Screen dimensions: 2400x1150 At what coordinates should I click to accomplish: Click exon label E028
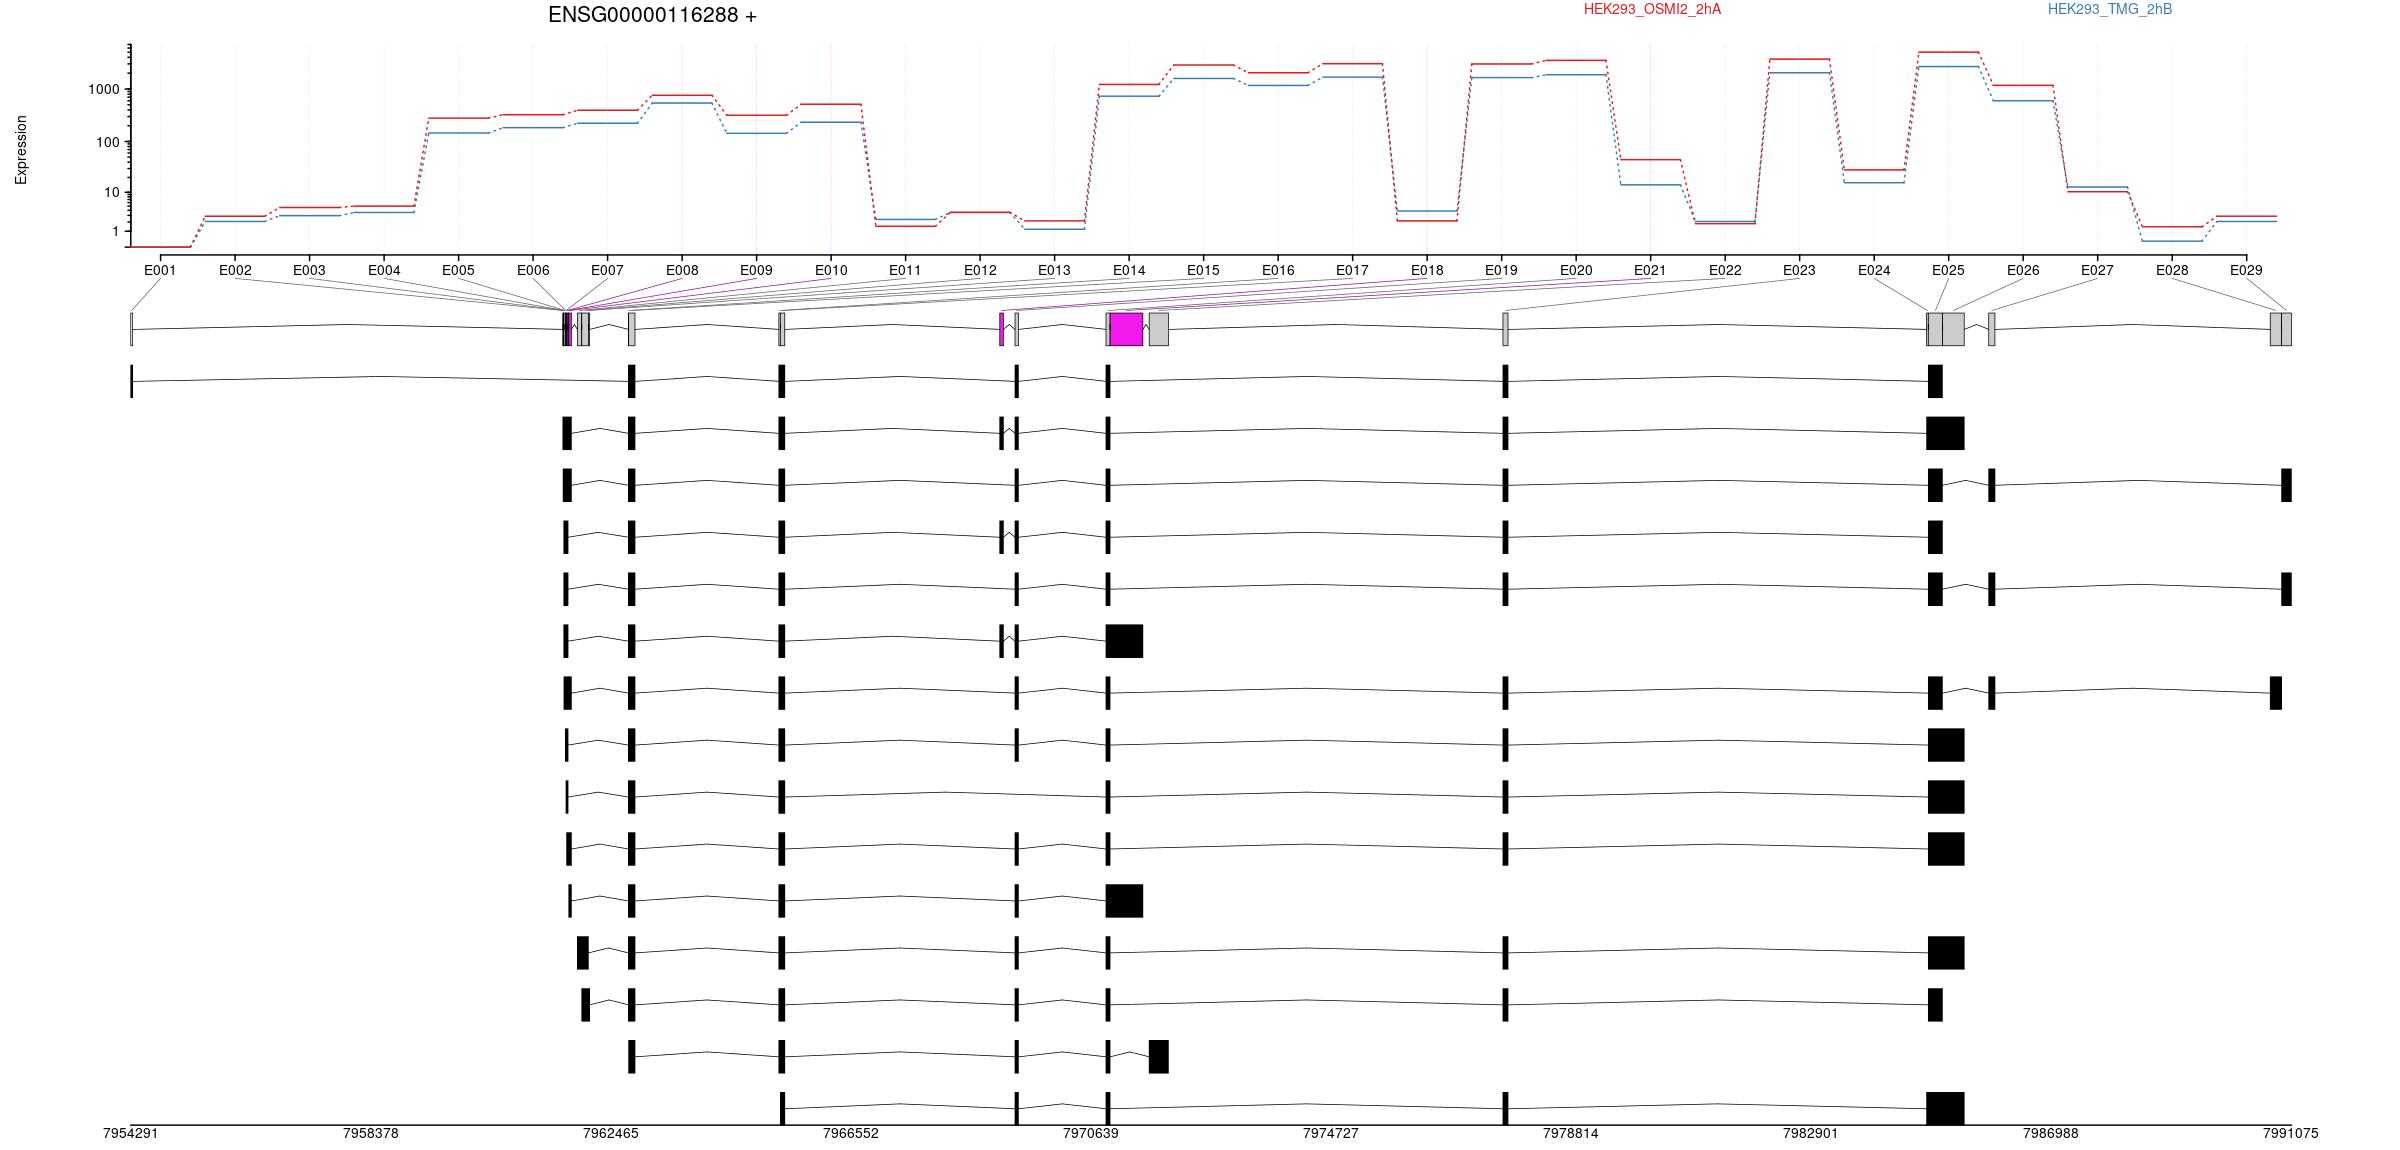click(2172, 270)
